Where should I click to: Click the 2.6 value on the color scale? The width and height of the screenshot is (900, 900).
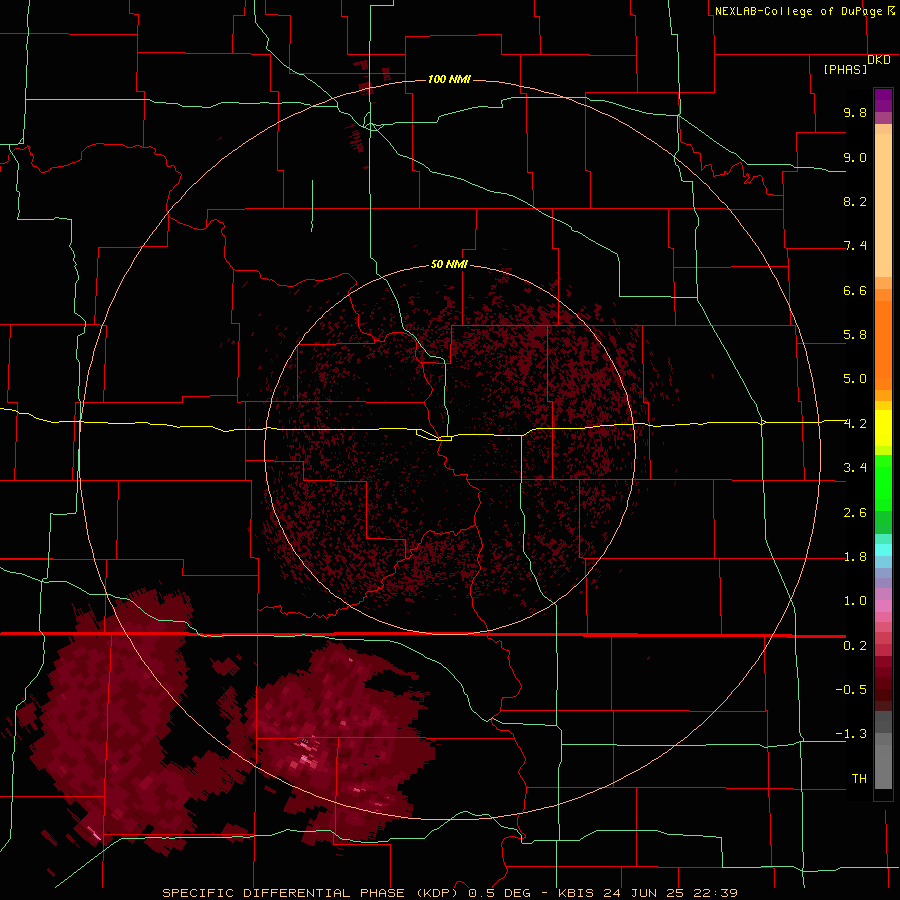[855, 513]
